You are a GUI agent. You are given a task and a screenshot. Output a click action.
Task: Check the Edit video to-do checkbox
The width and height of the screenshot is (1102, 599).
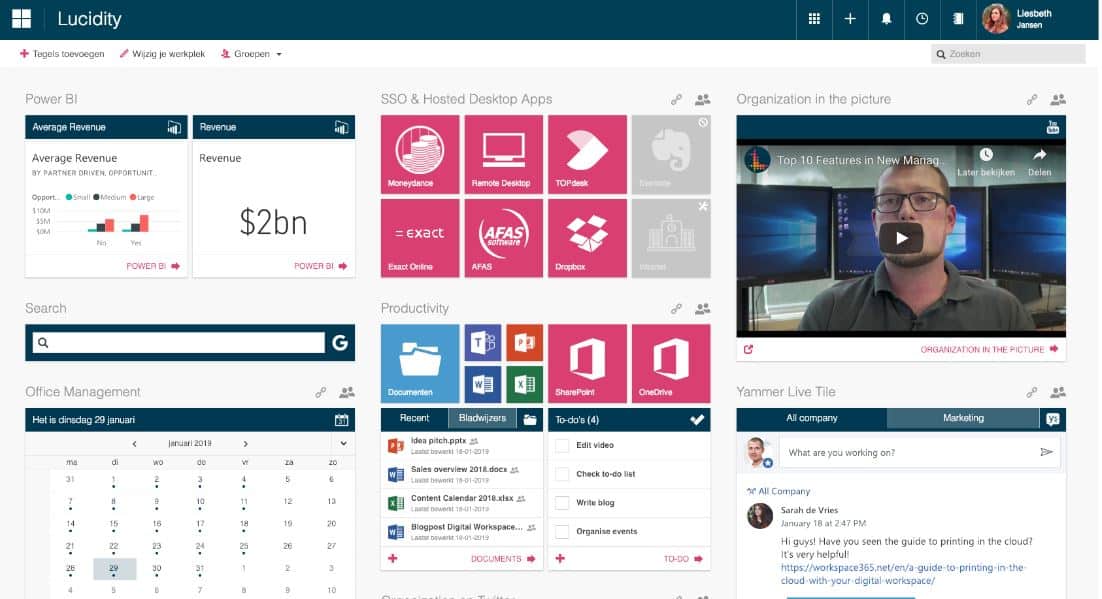[562, 445]
